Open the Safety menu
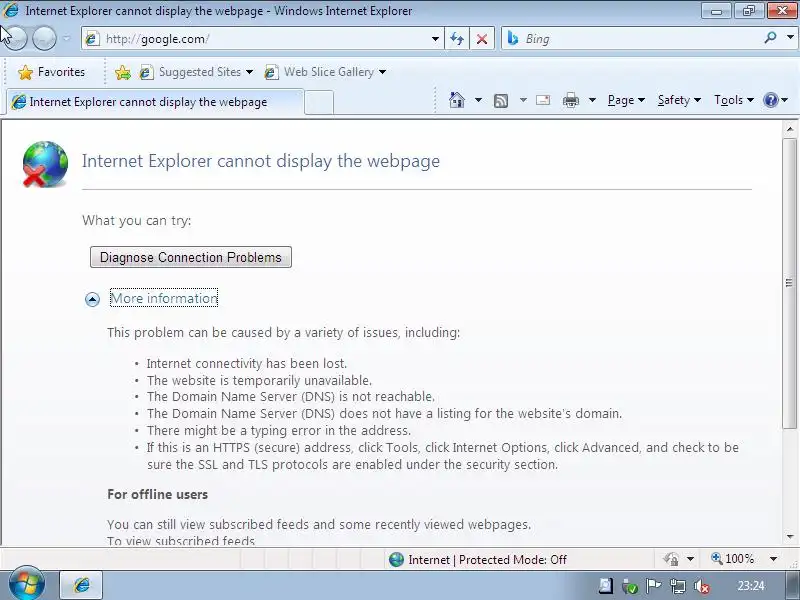This screenshot has width=800, height=600. pyautogui.click(x=679, y=100)
